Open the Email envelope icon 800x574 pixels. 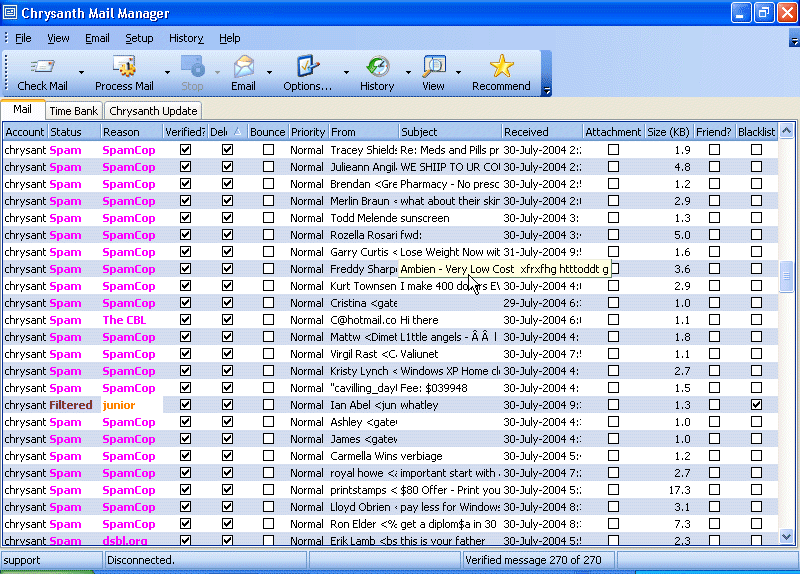(x=243, y=67)
